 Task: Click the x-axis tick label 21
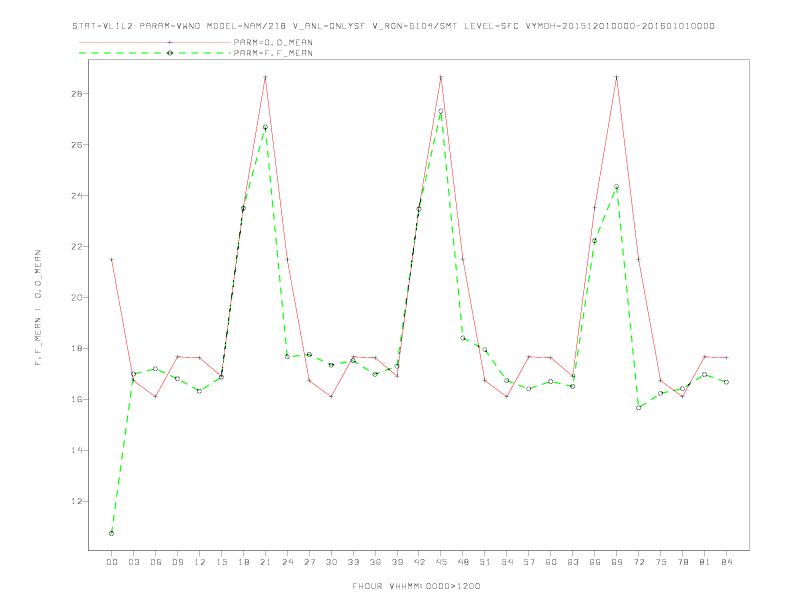(x=265, y=562)
